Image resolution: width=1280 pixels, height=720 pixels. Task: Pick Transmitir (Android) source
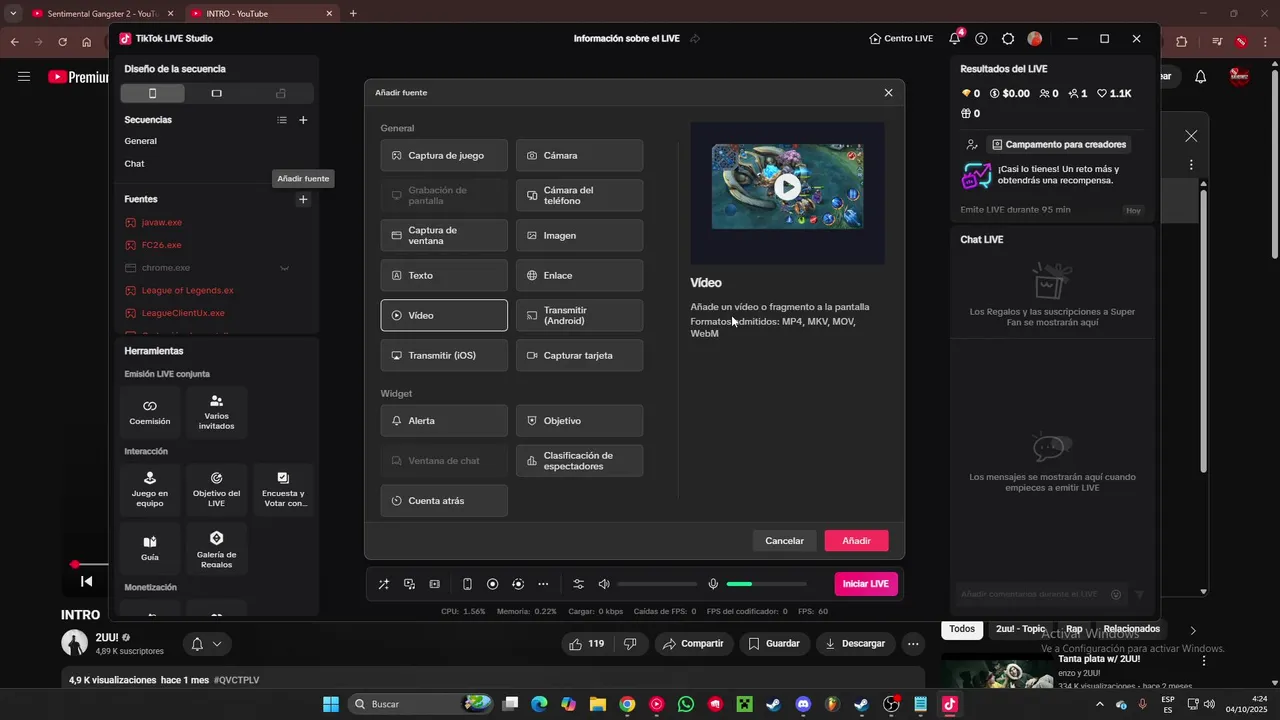click(x=579, y=315)
